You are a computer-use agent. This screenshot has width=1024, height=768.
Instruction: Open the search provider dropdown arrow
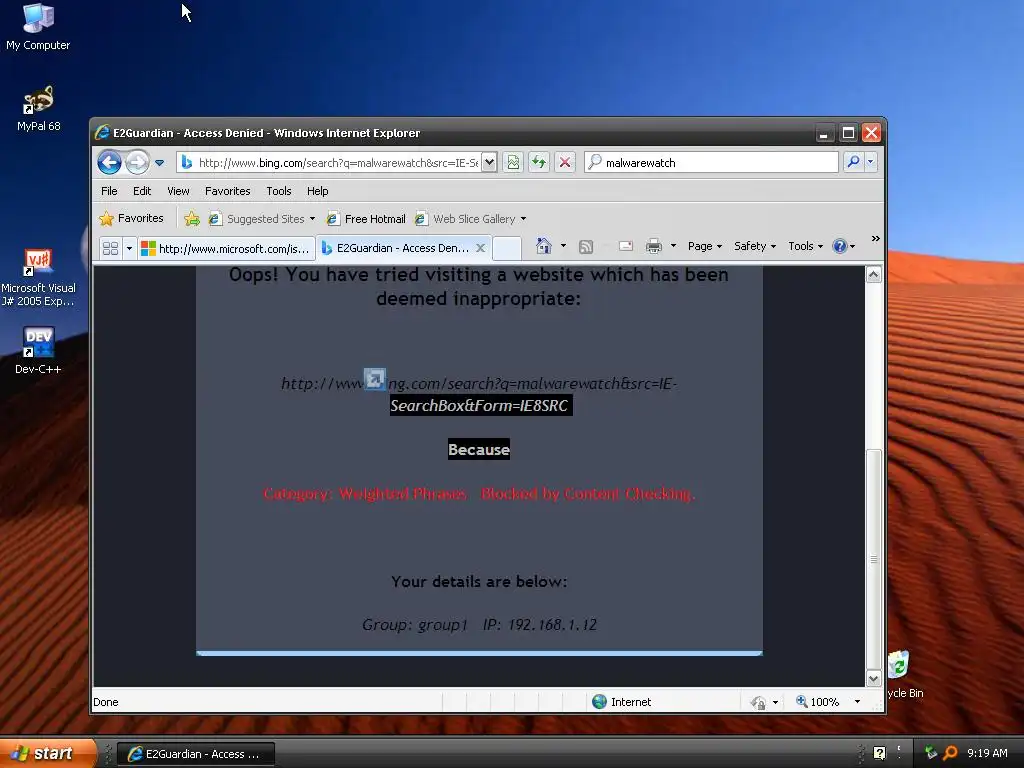click(871, 162)
